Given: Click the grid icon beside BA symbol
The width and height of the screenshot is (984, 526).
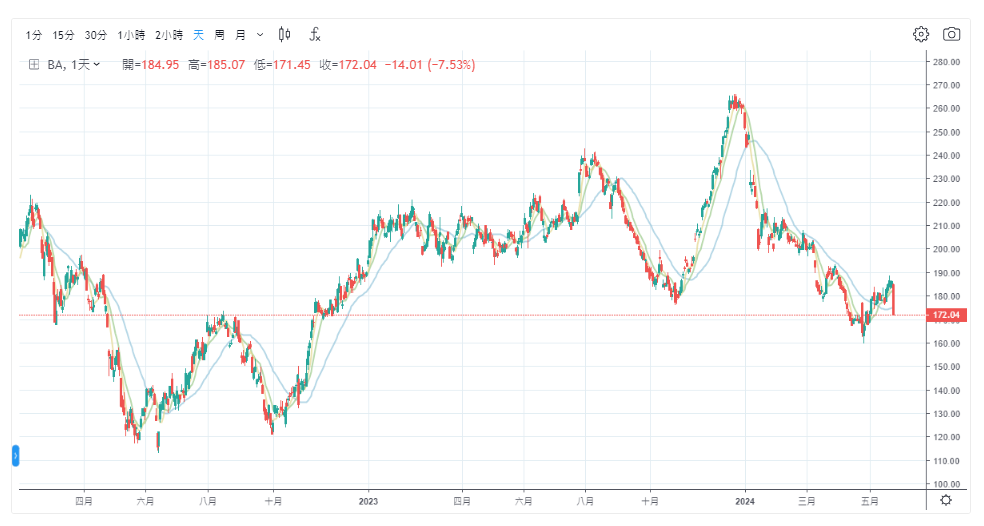Looking at the screenshot, I should (x=34, y=65).
